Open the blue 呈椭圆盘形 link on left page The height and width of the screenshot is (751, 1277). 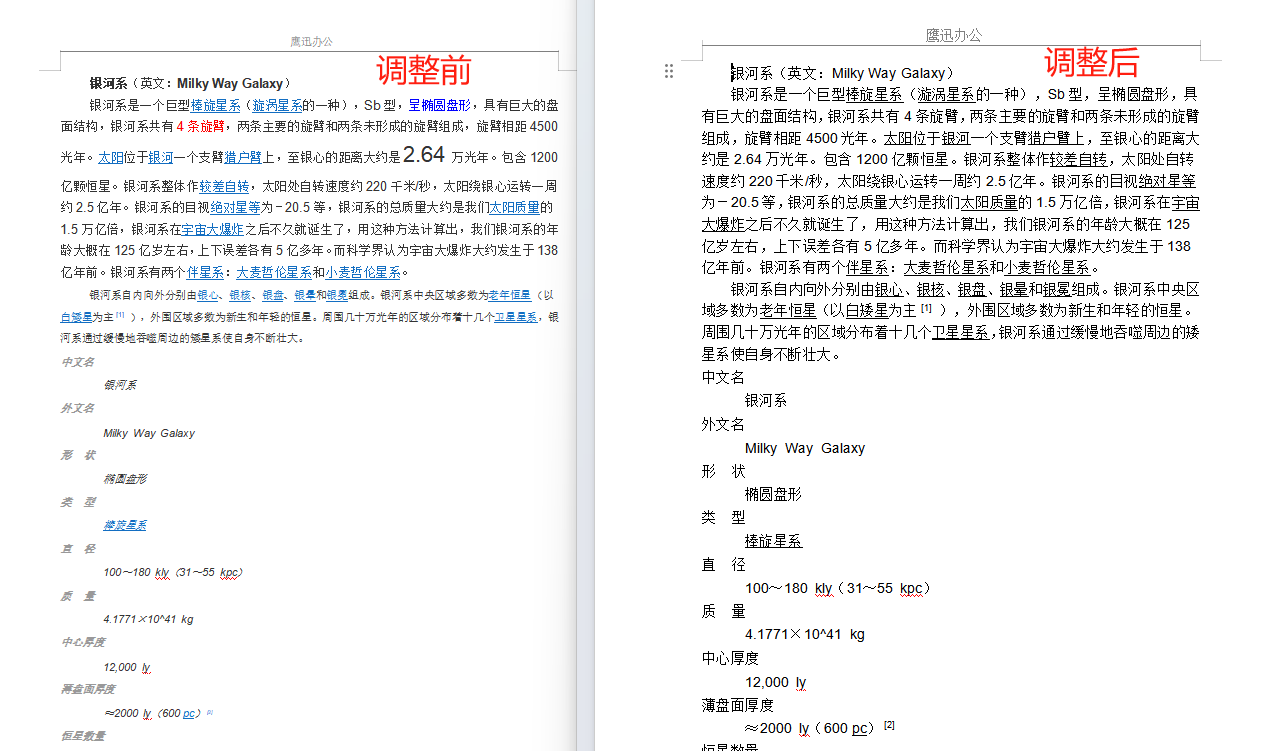(x=440, y=104)
